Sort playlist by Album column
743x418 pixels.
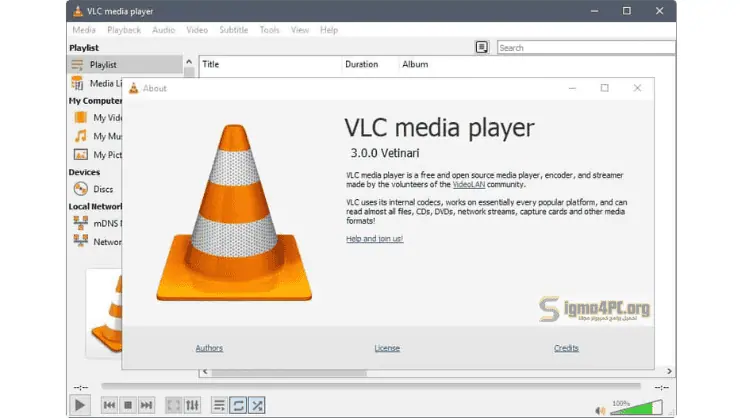point(415,64)
